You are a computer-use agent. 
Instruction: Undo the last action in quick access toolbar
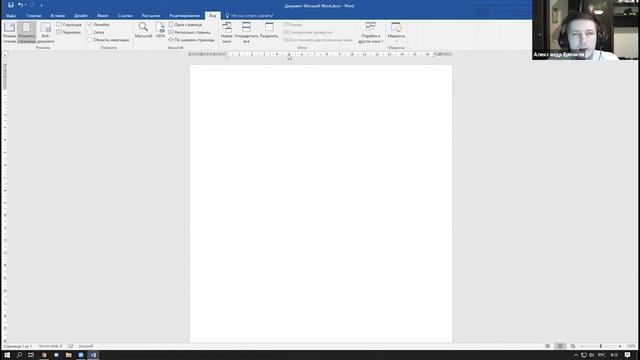(20, 5)
